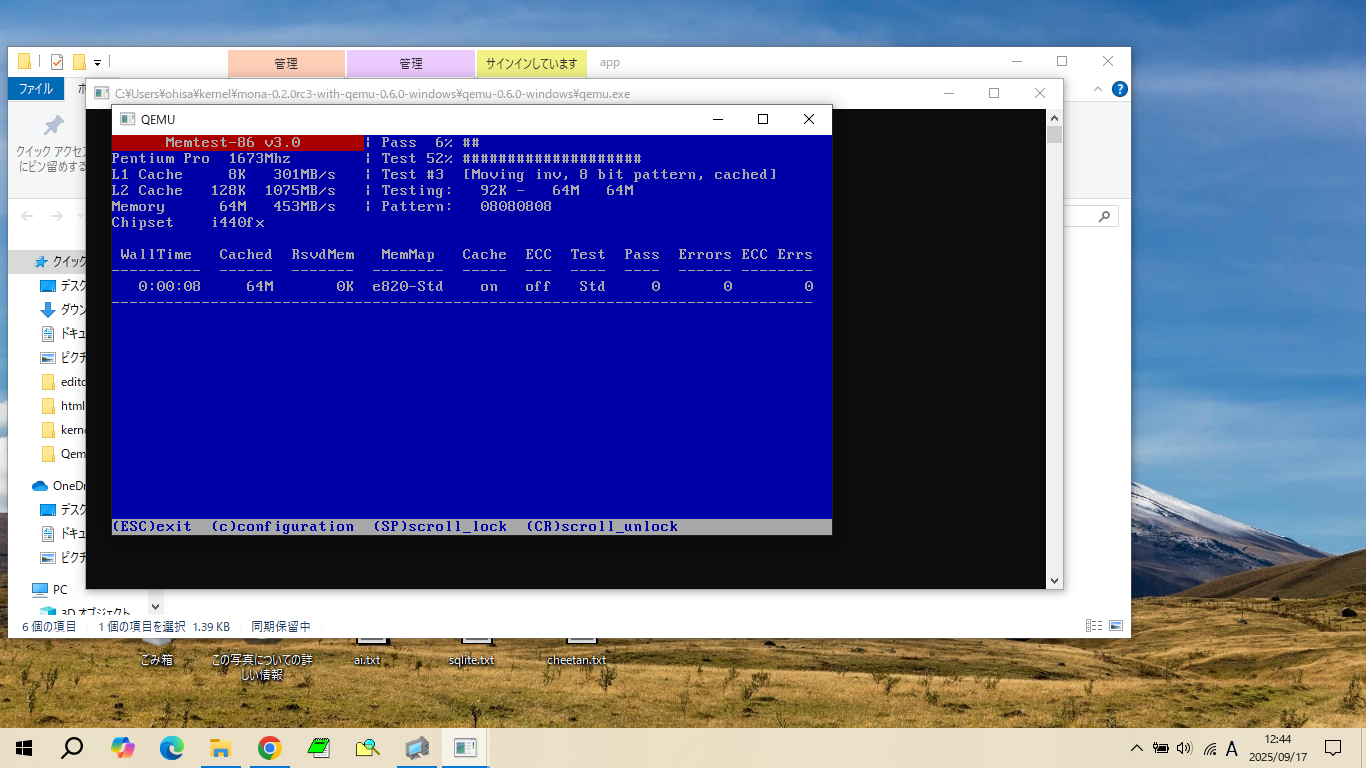Open Explorer help via the question mark icon

point(1120,89)
